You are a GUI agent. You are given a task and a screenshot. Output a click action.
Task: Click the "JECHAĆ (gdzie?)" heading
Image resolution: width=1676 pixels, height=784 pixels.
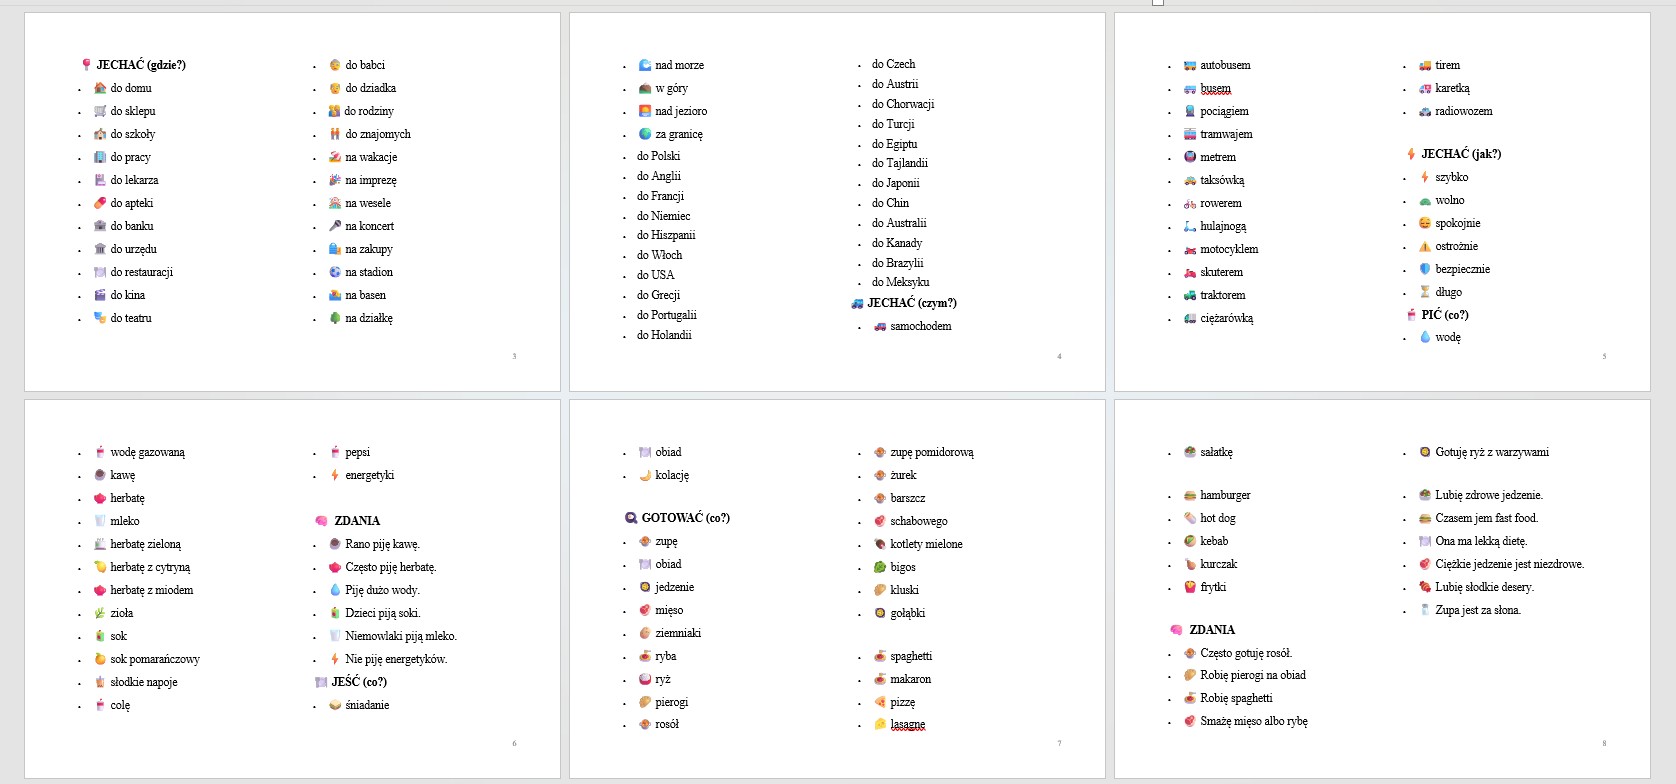[141, 65]
